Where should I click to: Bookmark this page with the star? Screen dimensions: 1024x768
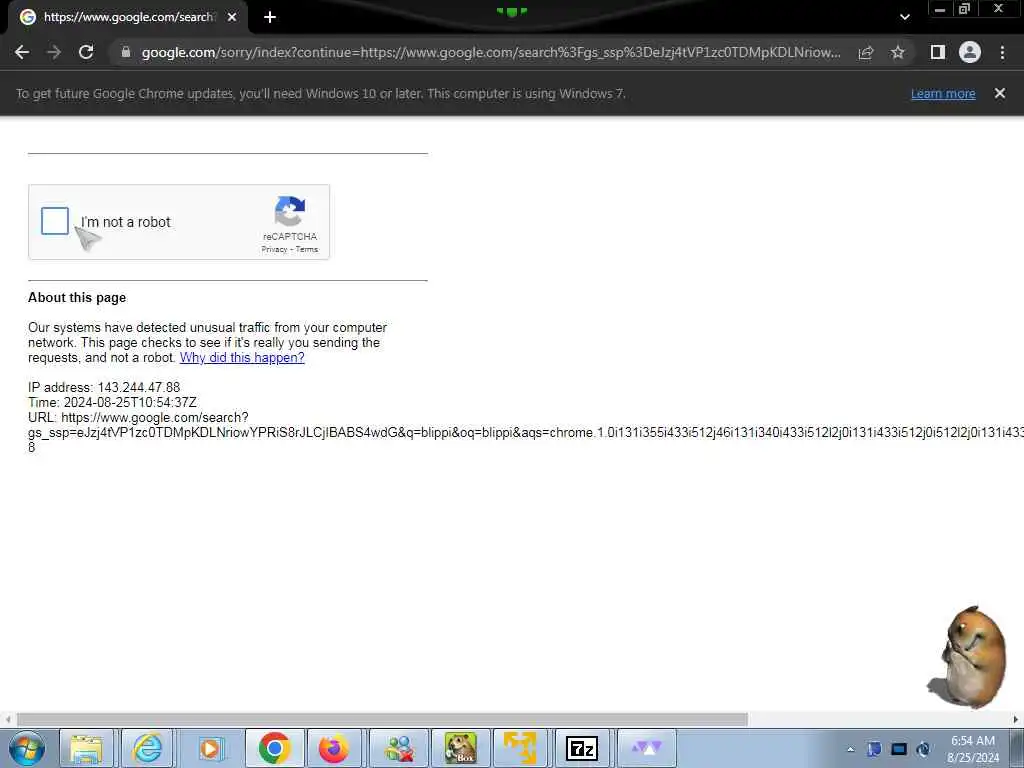point(898,52)
